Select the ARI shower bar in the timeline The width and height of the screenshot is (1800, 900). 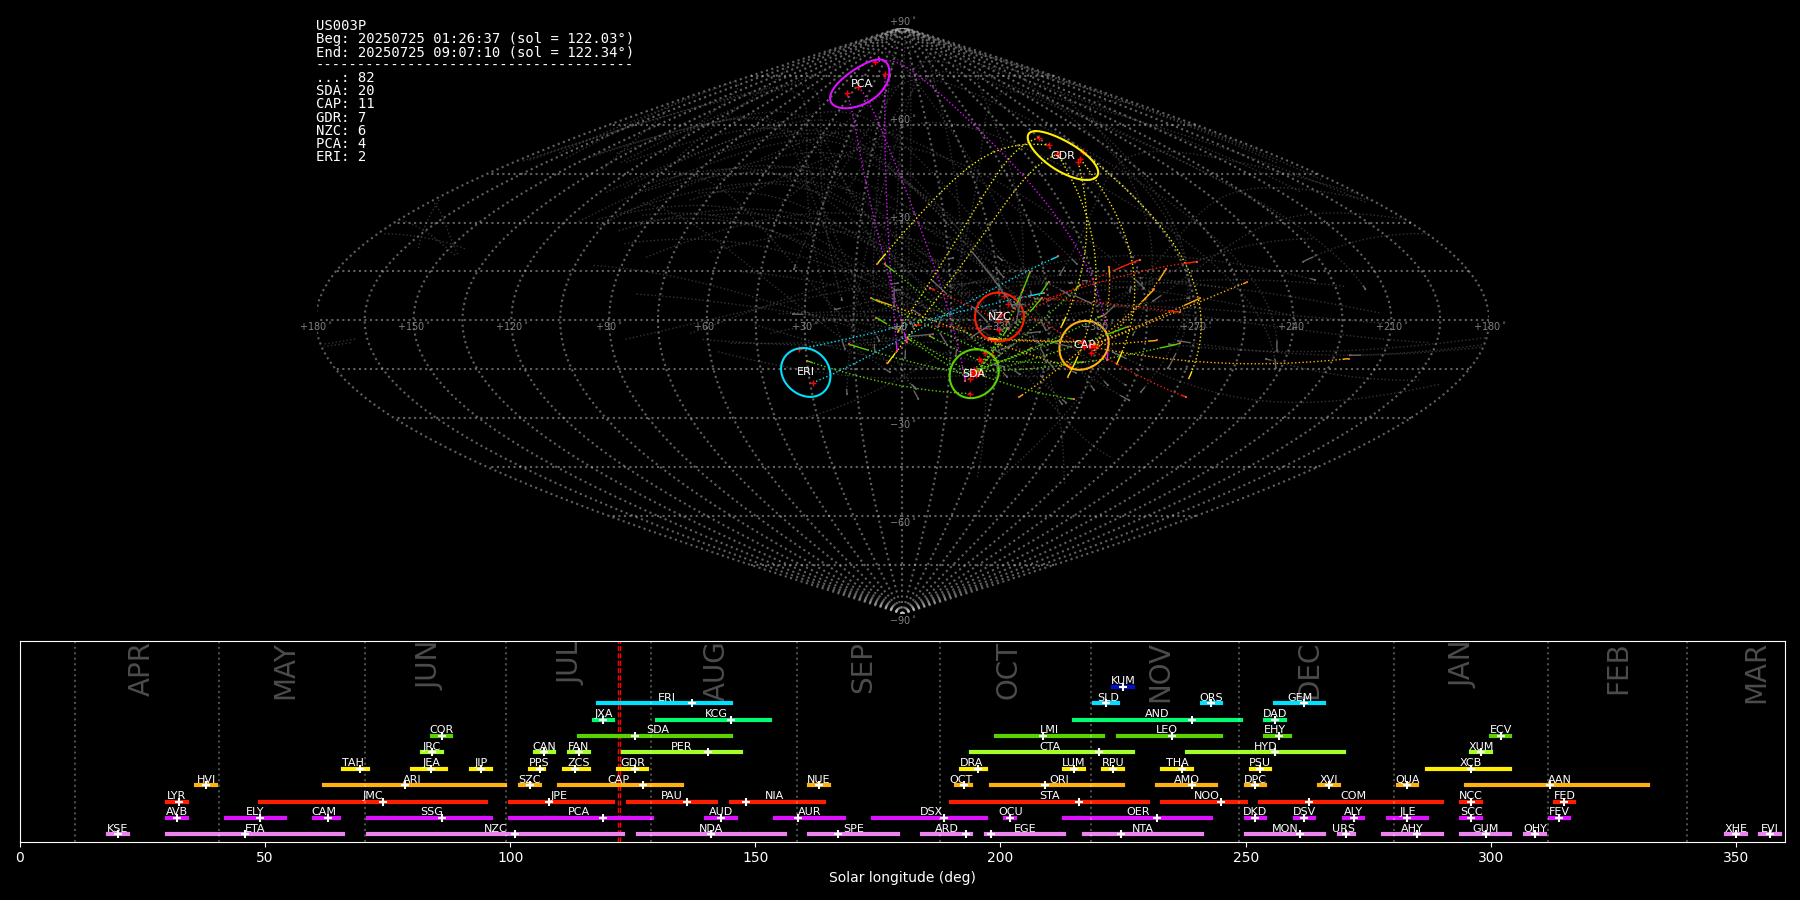(x=414, y=785)
